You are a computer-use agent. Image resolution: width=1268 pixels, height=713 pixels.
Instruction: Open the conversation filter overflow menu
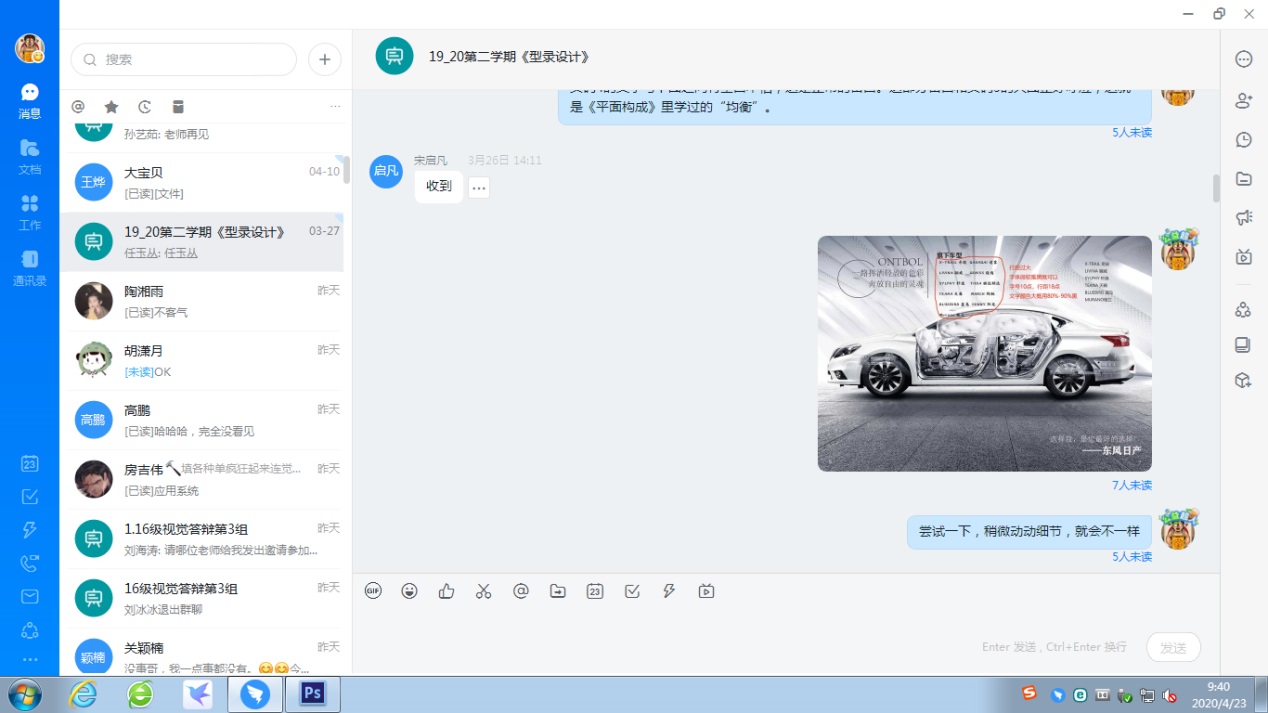(335, 107)
